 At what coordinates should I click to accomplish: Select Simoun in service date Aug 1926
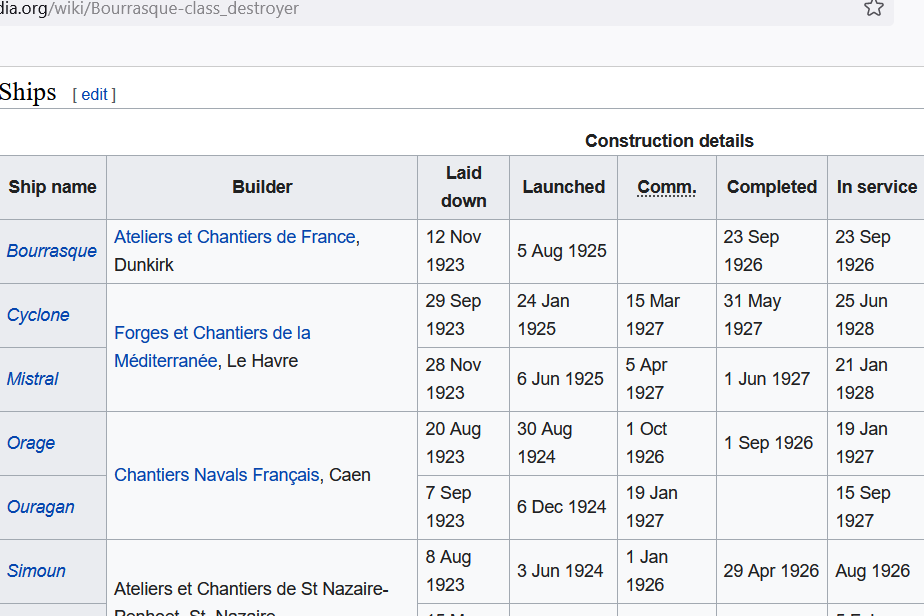click(x=873, y=571)
